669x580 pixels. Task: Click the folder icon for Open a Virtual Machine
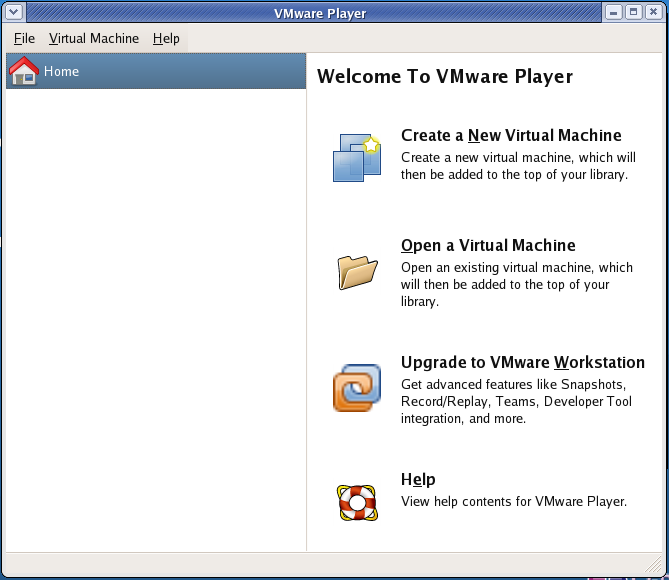tap(357, 272)
